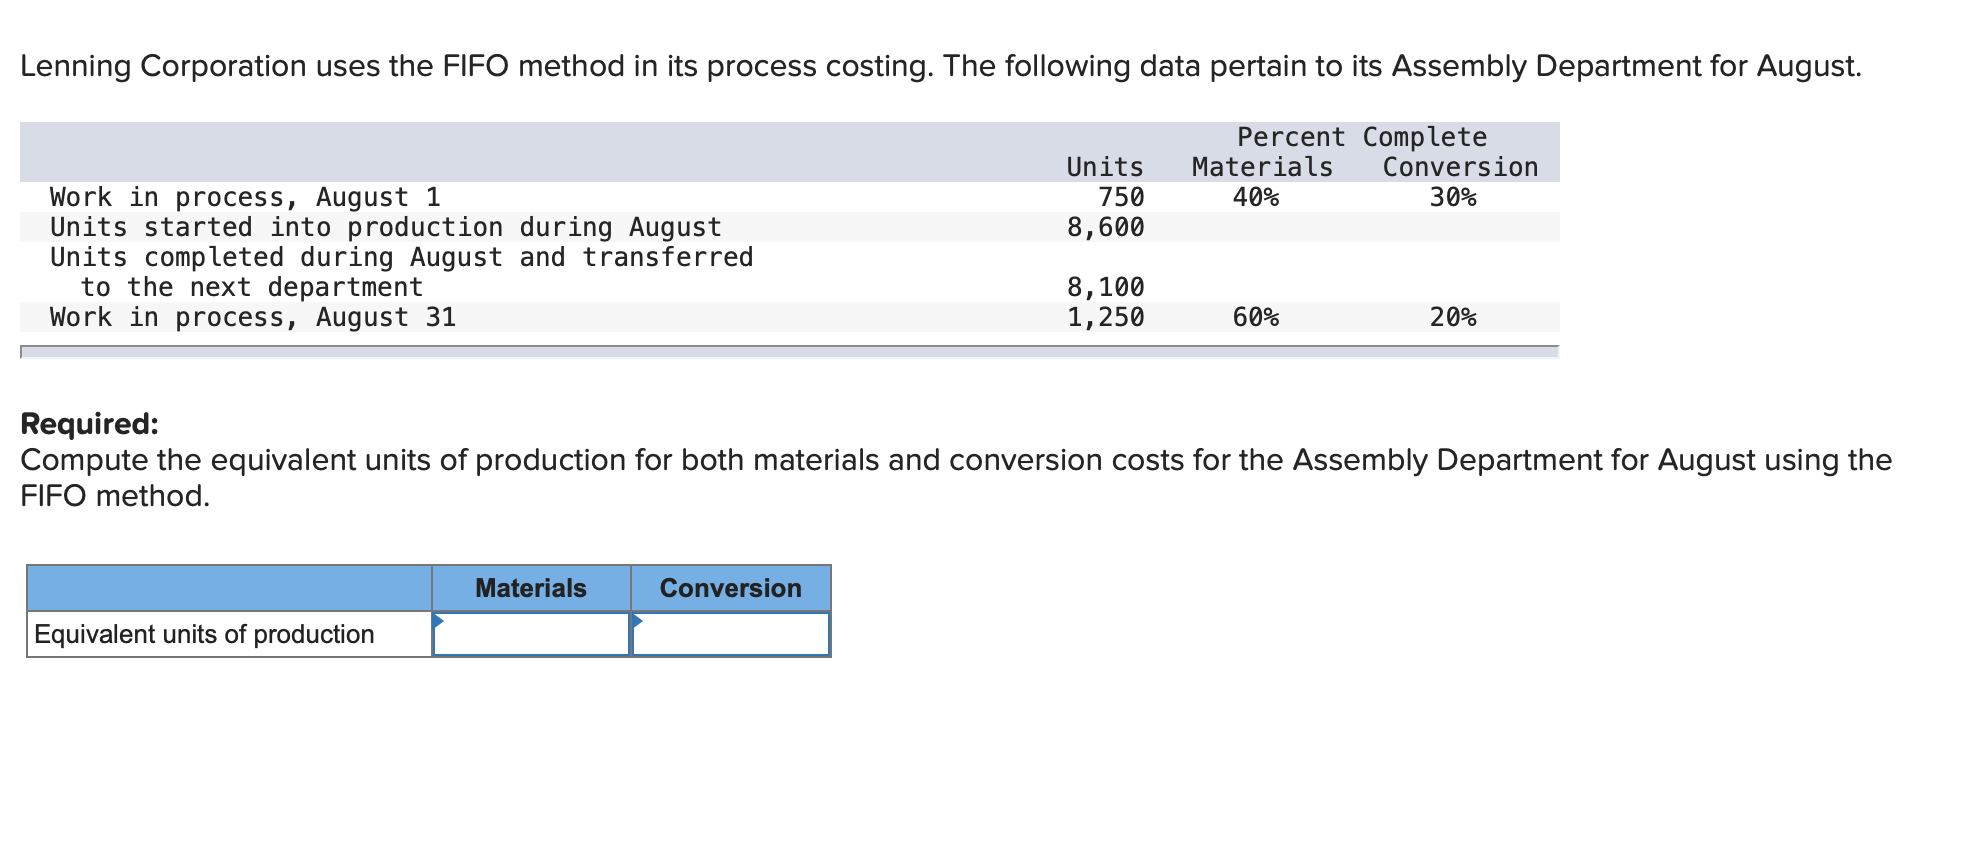Select the 8,600 units value
The image size is (1974, 844).
coord(1105,227)
